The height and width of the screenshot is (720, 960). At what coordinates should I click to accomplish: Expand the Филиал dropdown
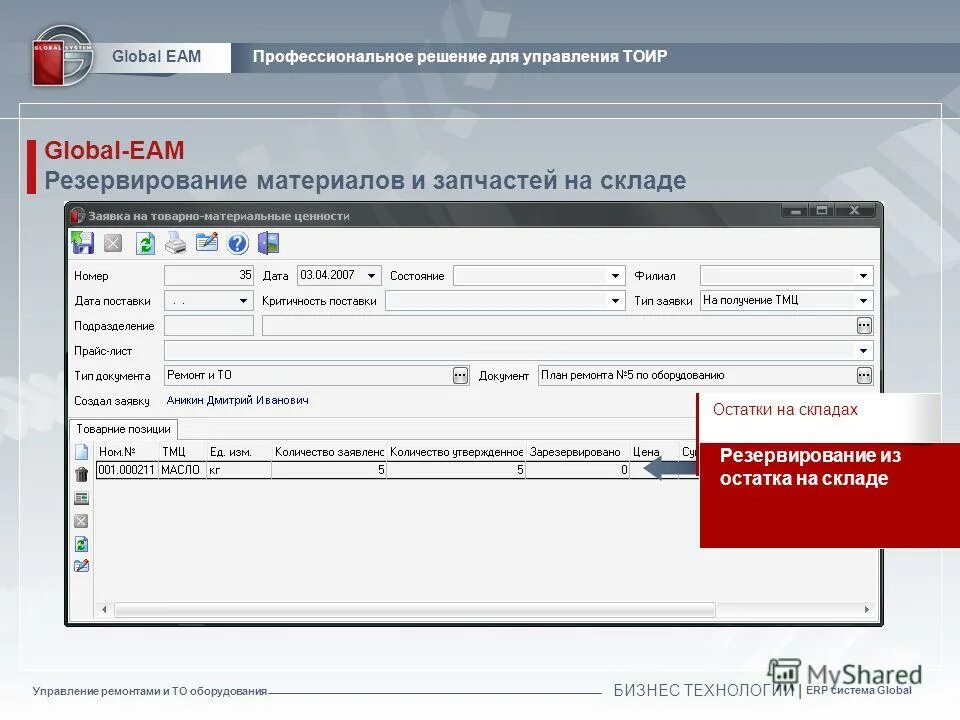tap(863, 276)
